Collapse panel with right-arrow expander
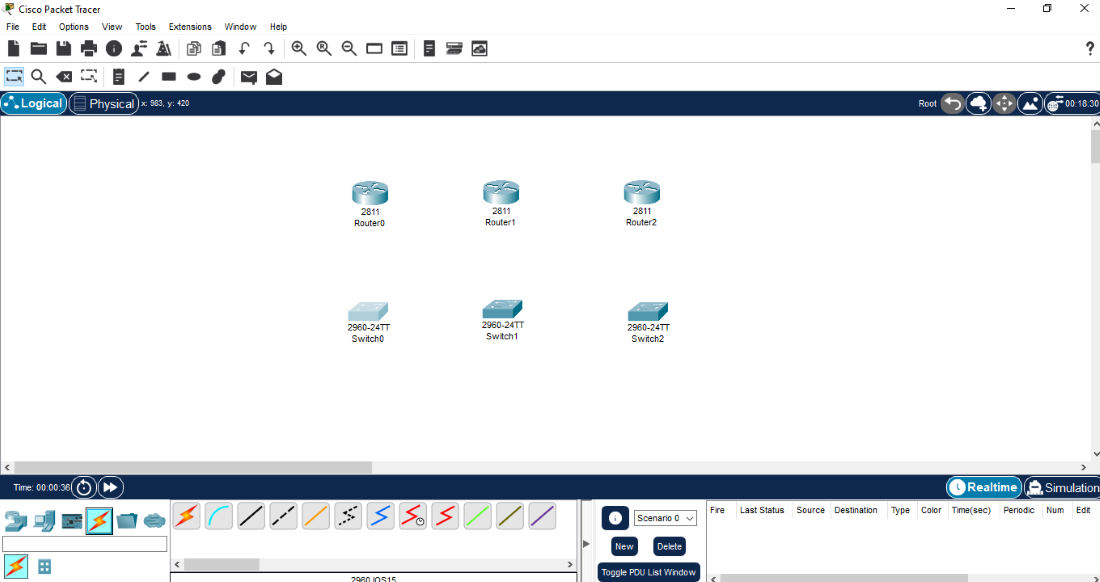 [586, 543]
